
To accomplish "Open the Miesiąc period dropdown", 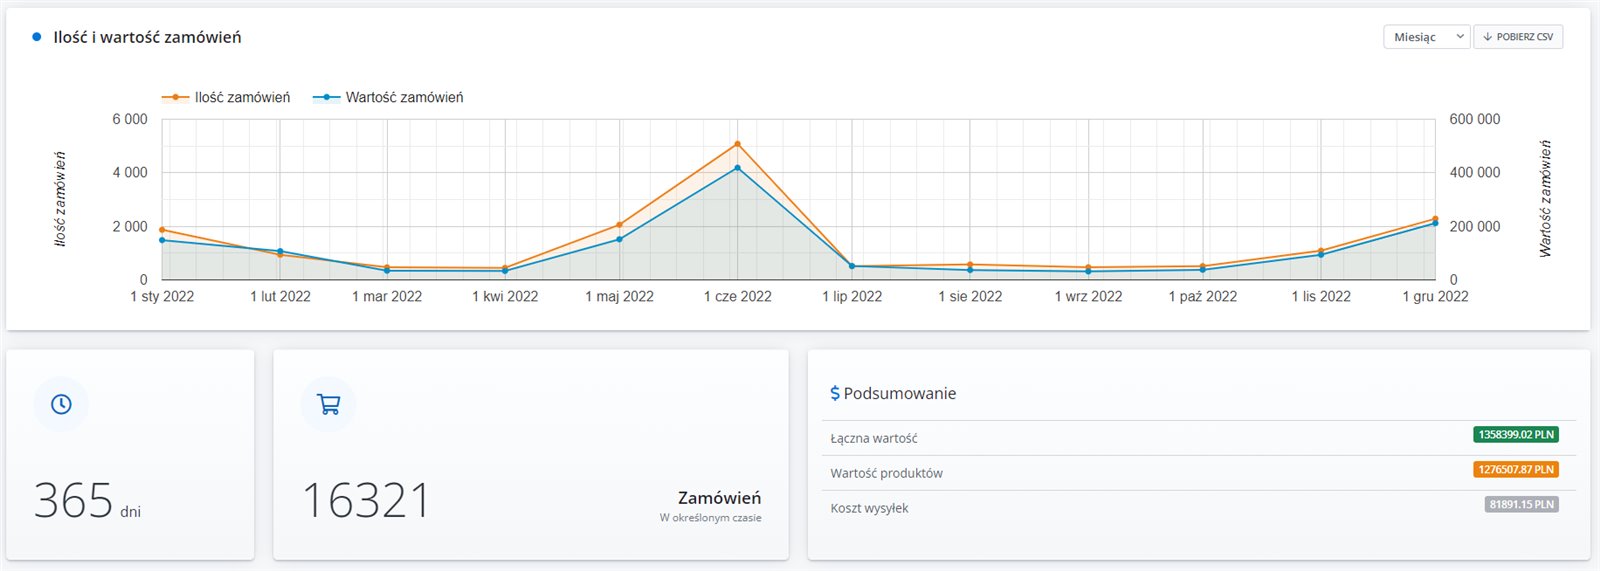I will click(1427, 37).
